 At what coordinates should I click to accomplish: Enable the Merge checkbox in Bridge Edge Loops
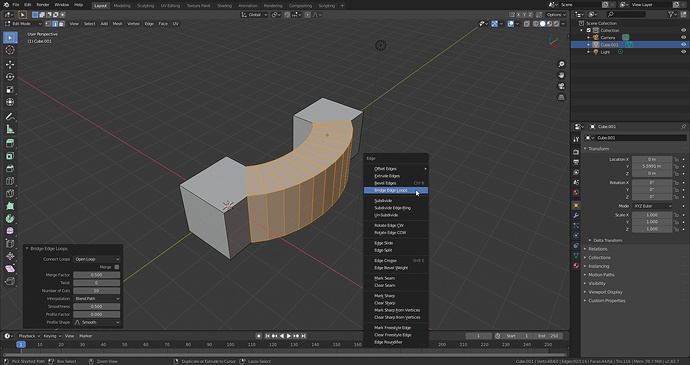(117, 267)
